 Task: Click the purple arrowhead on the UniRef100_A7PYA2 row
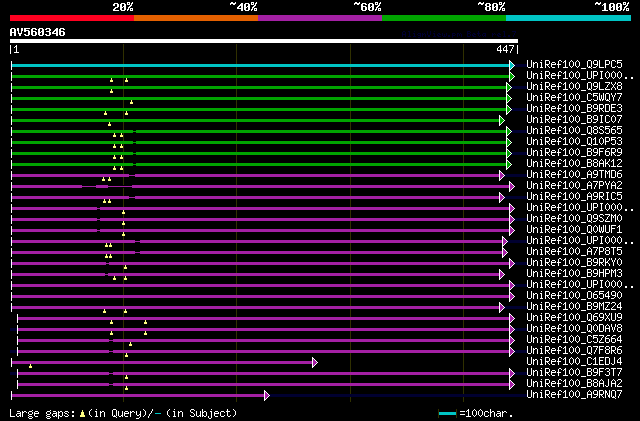[x=512, y=187]
